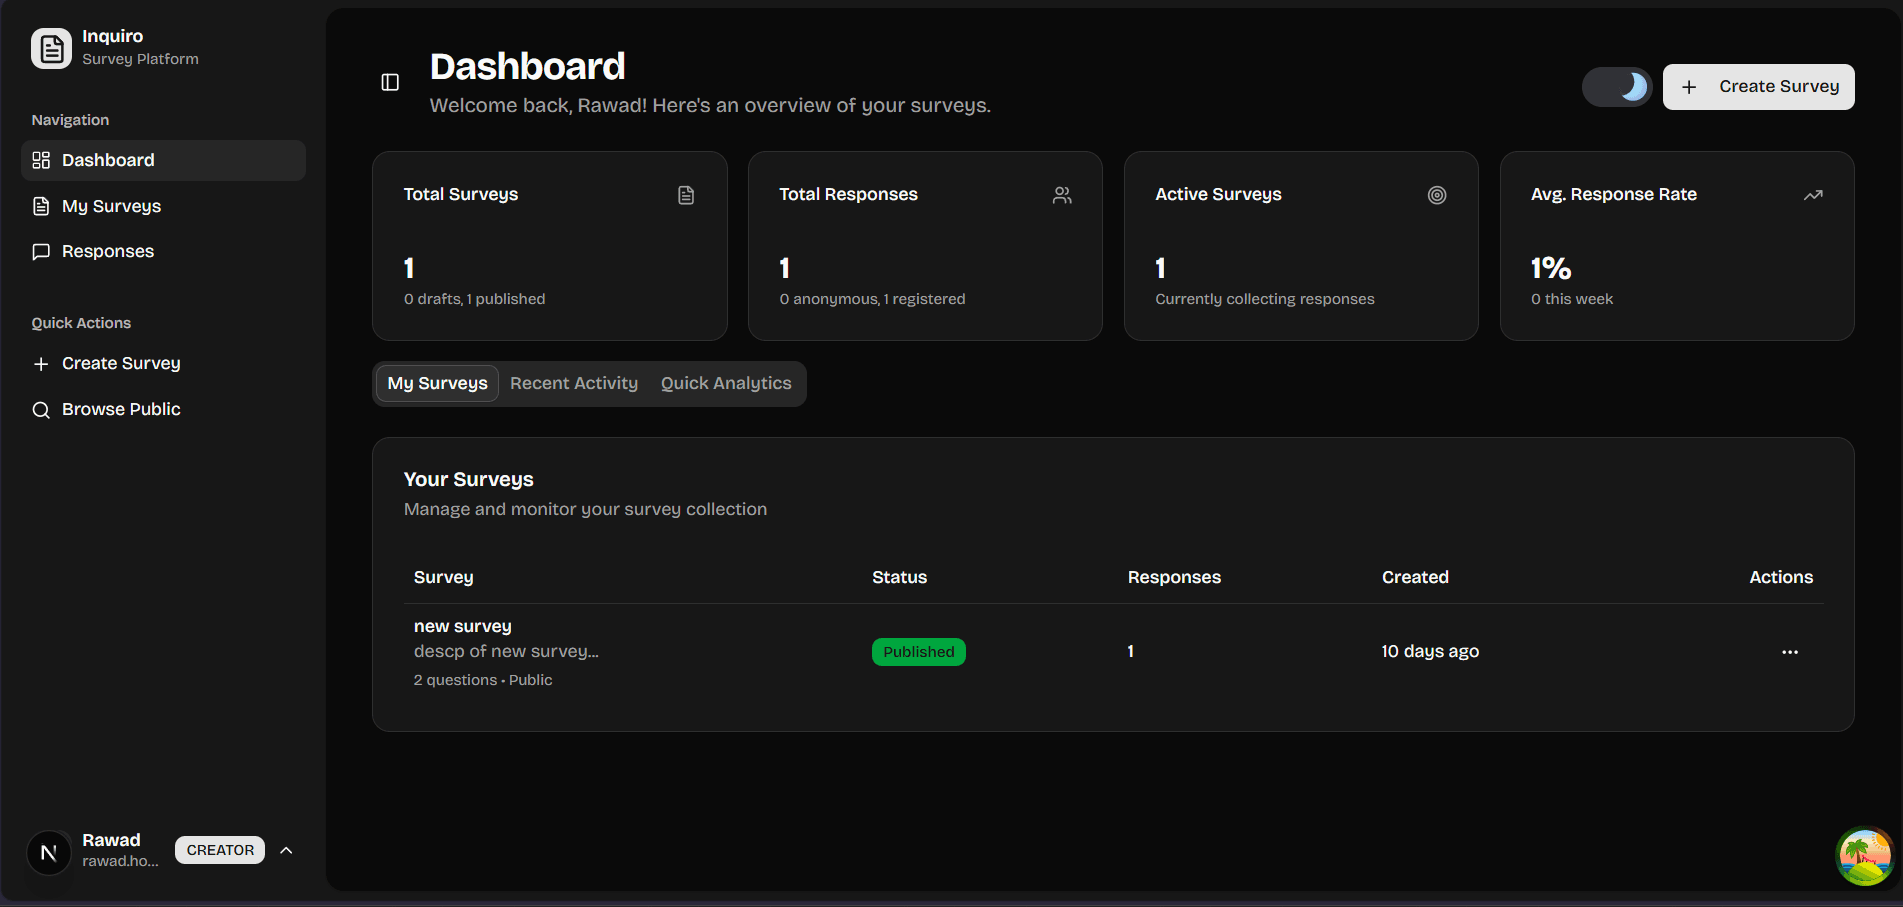Screen dimensions: 1903x907
Task: Click the Total Responses users icon
Action: coord(1062,195)
